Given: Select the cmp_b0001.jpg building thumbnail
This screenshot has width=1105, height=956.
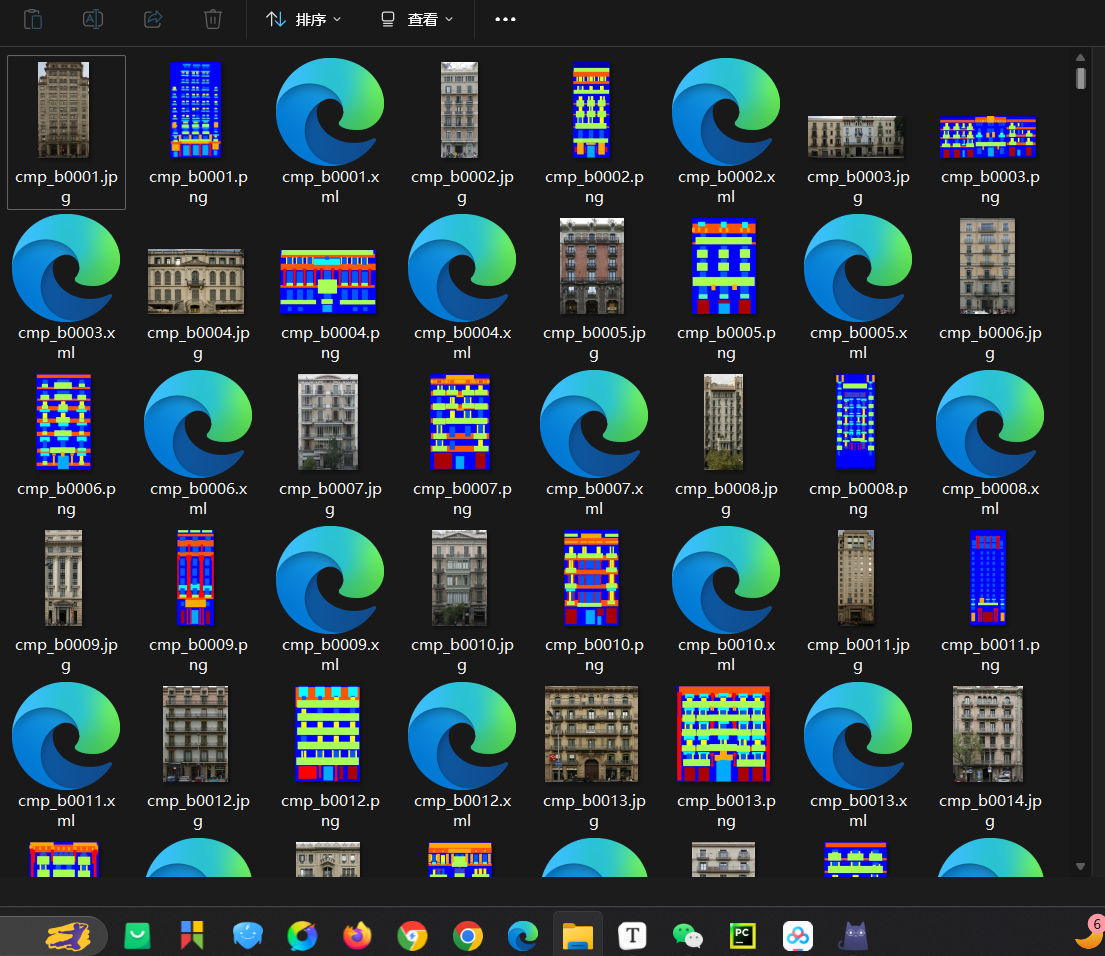Looking at the screenshot, I should 63,110.
